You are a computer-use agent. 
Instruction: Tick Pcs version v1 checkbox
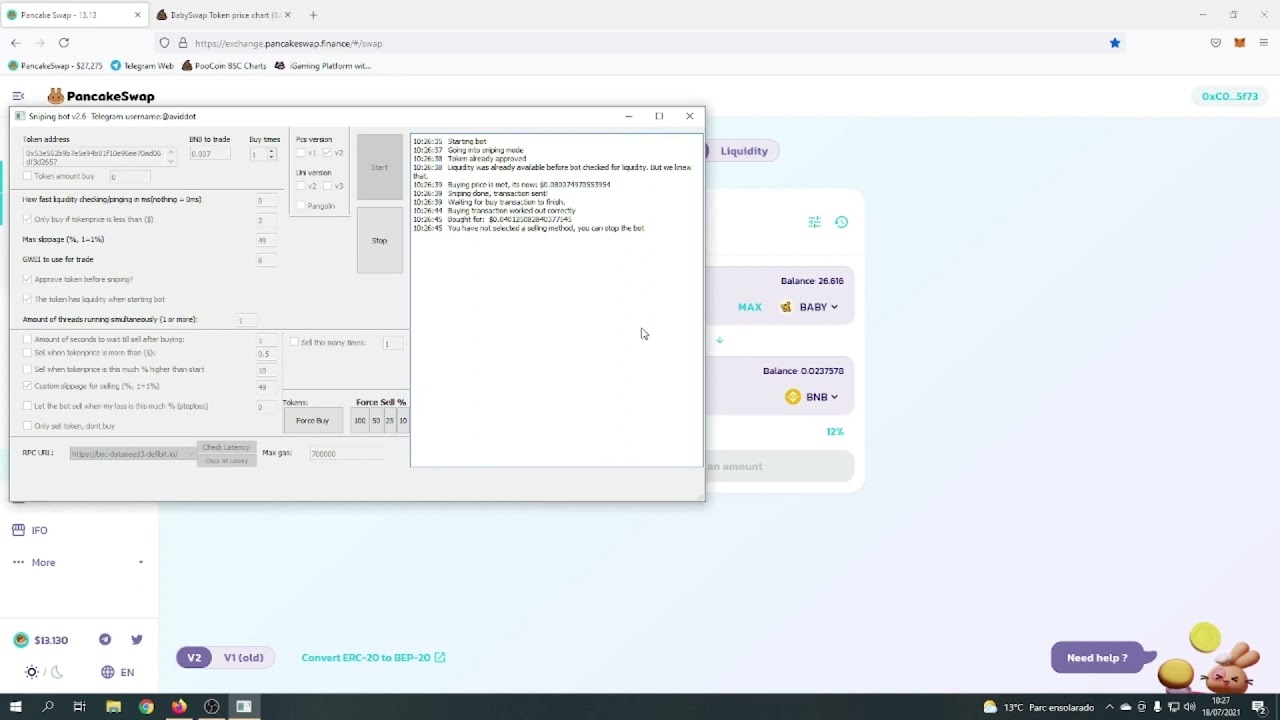tap(301, 153)
